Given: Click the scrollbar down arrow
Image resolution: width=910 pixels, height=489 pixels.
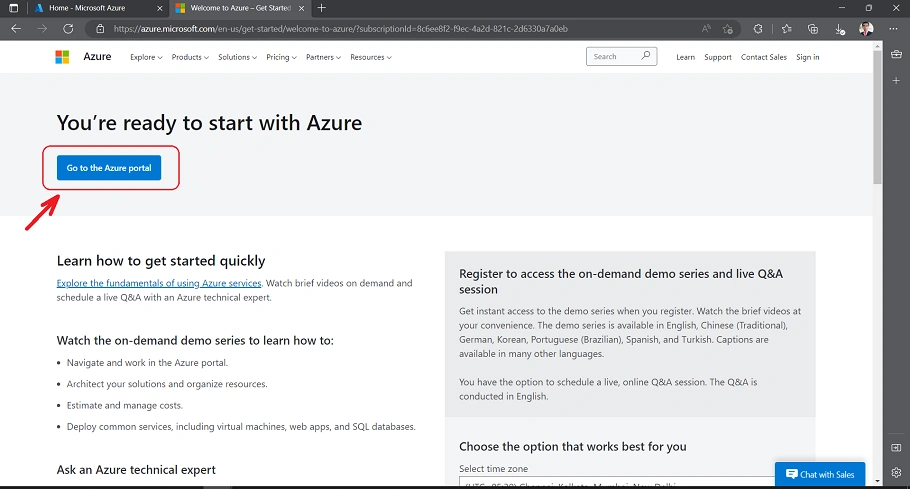Looking at the screenshot, I should point(878,481).
